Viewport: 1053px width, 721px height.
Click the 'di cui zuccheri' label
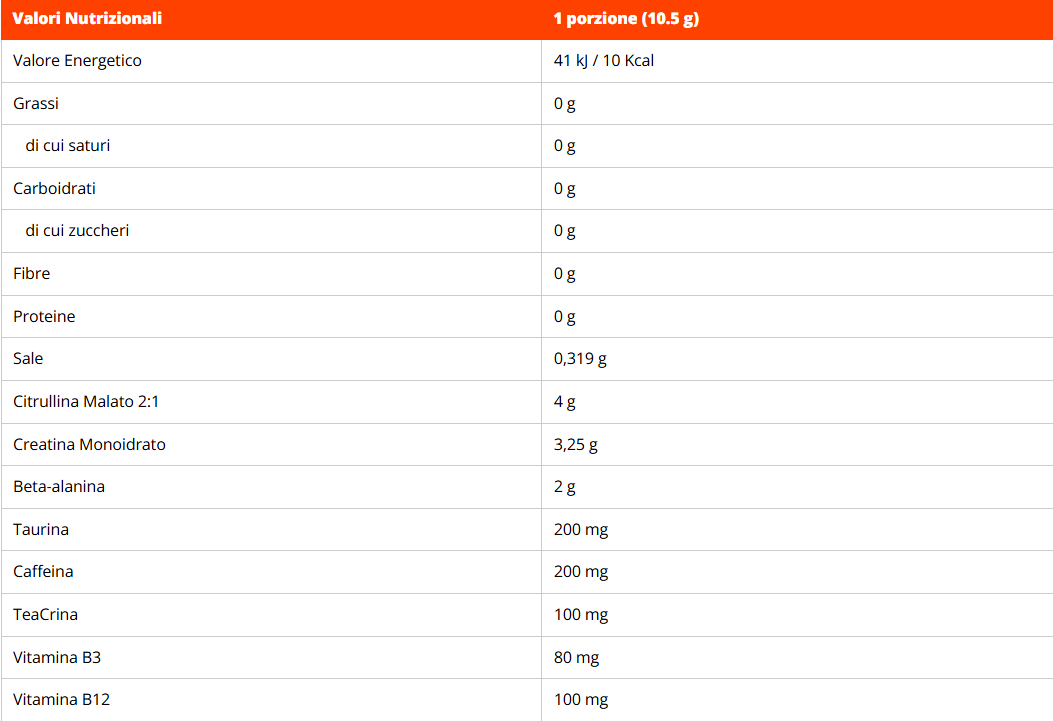coord(77,231)
